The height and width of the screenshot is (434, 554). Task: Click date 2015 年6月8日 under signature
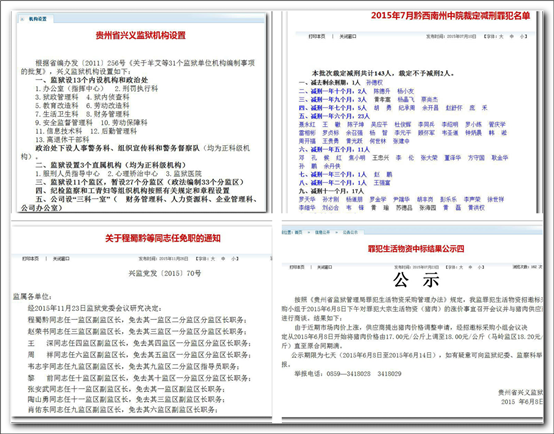click(522, 402)
